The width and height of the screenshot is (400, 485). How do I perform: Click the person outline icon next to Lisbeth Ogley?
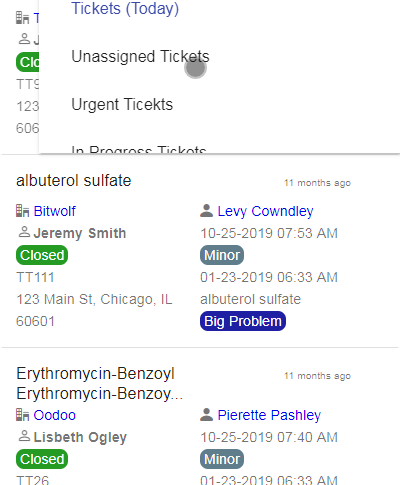[x=24, y=436]
